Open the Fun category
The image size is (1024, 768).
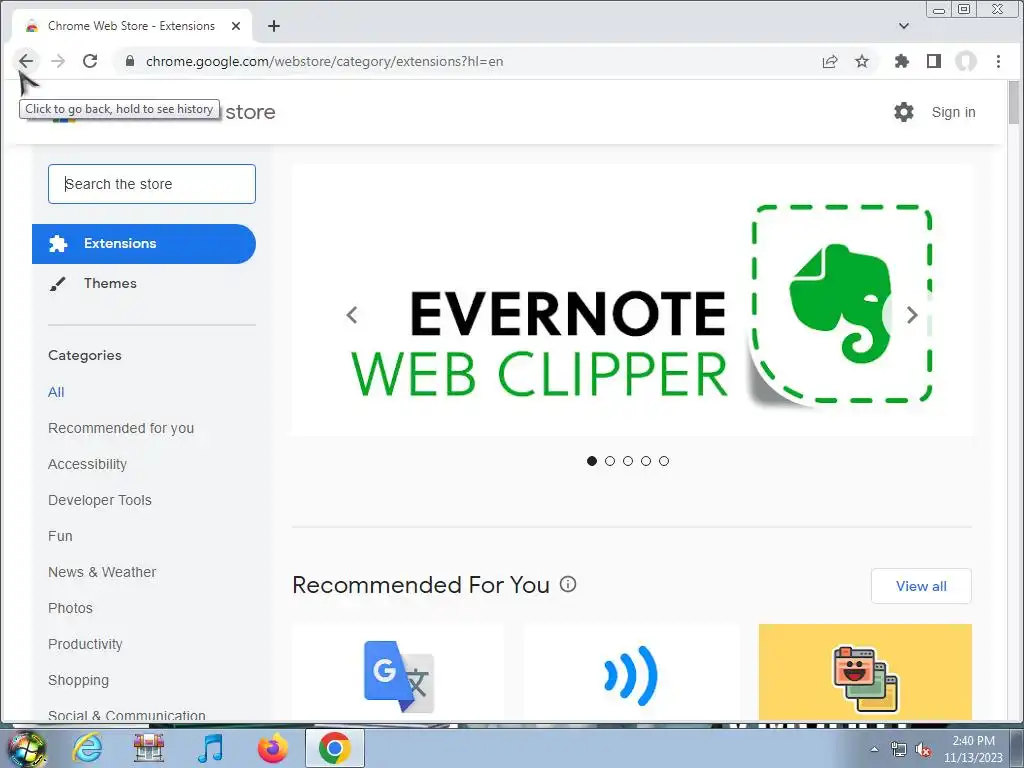[60, 536]
